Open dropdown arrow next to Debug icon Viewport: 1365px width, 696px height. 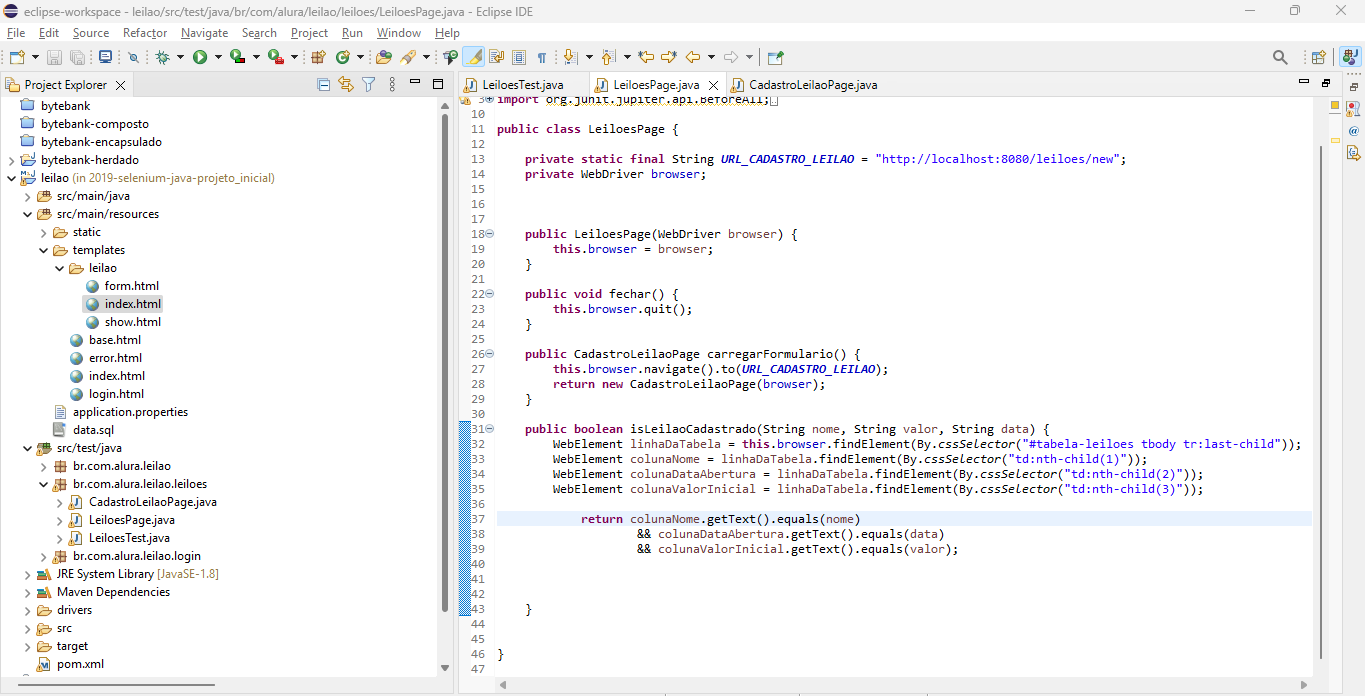[x=180, y=57]
